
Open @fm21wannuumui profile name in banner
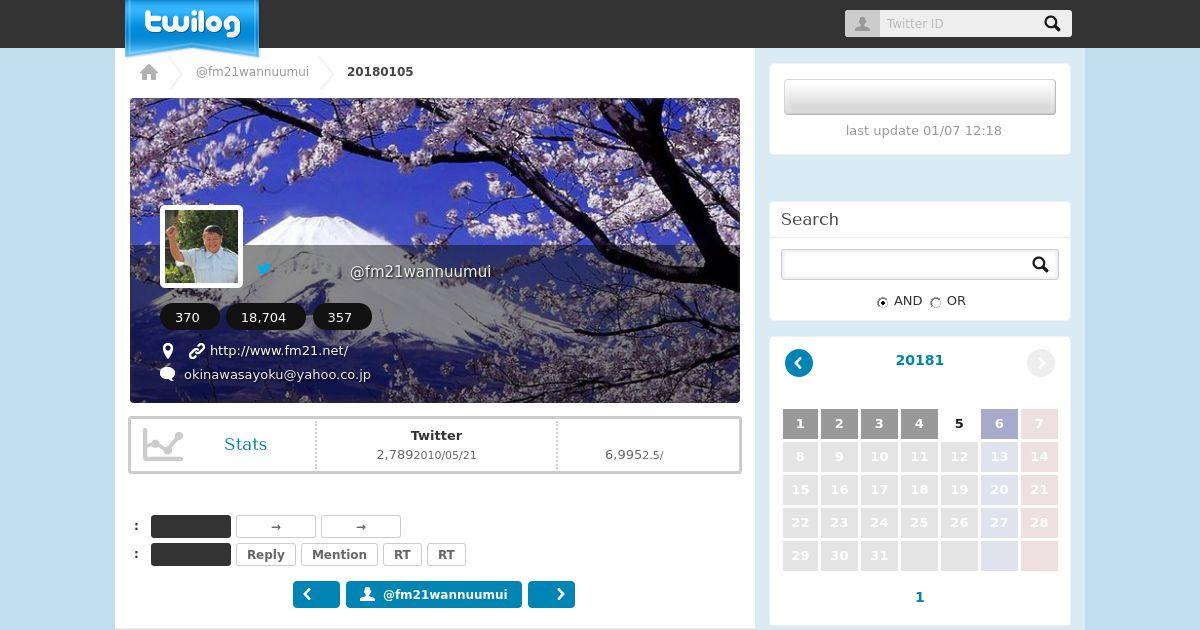420,272
